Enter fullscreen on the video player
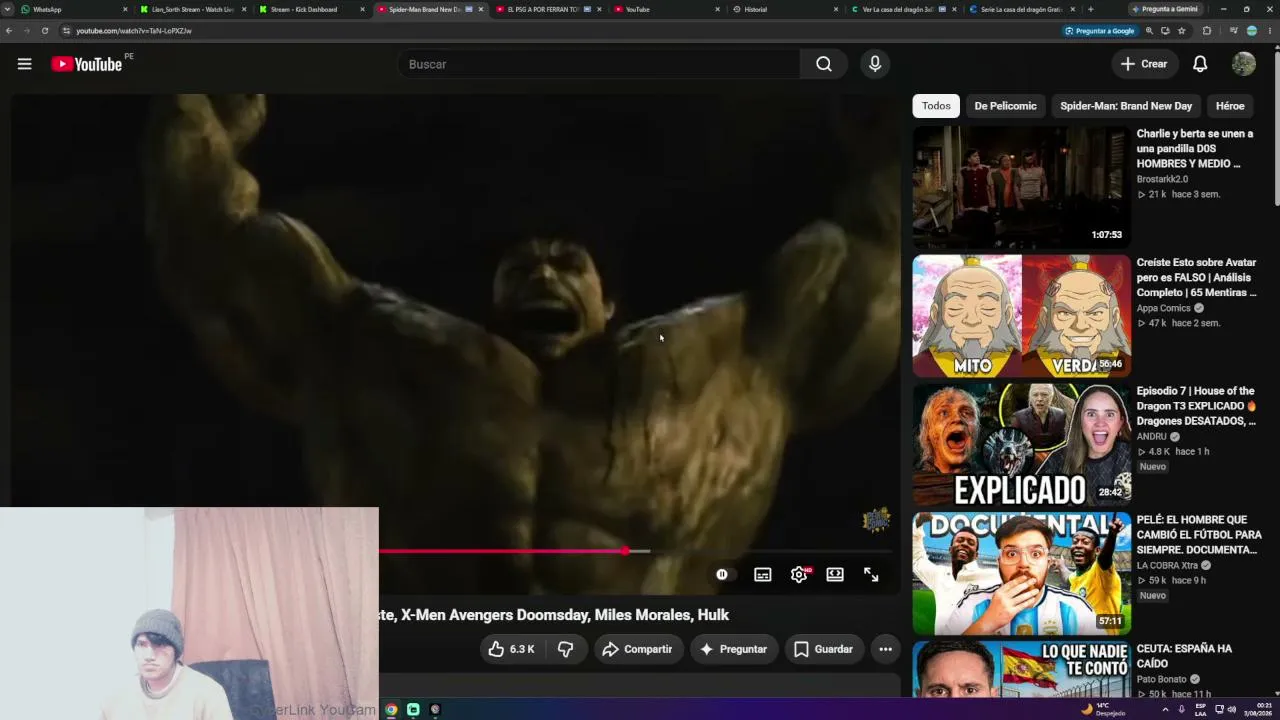The height and width of the screenshot is (720, 1280). coord(871,575)
